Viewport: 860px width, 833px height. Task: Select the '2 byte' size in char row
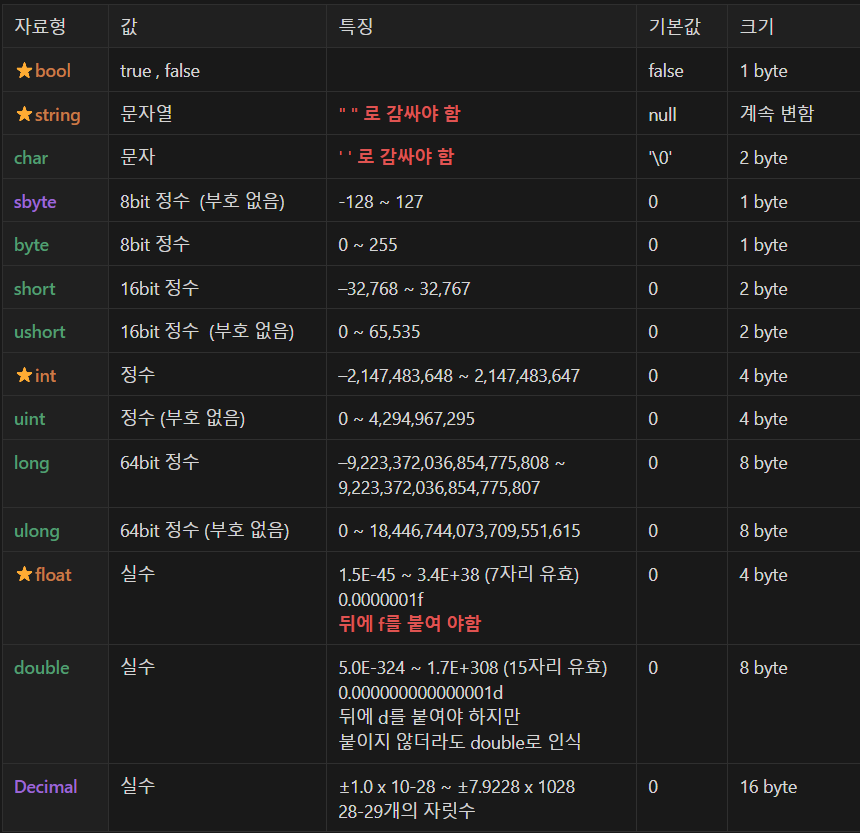click(763, 158)
